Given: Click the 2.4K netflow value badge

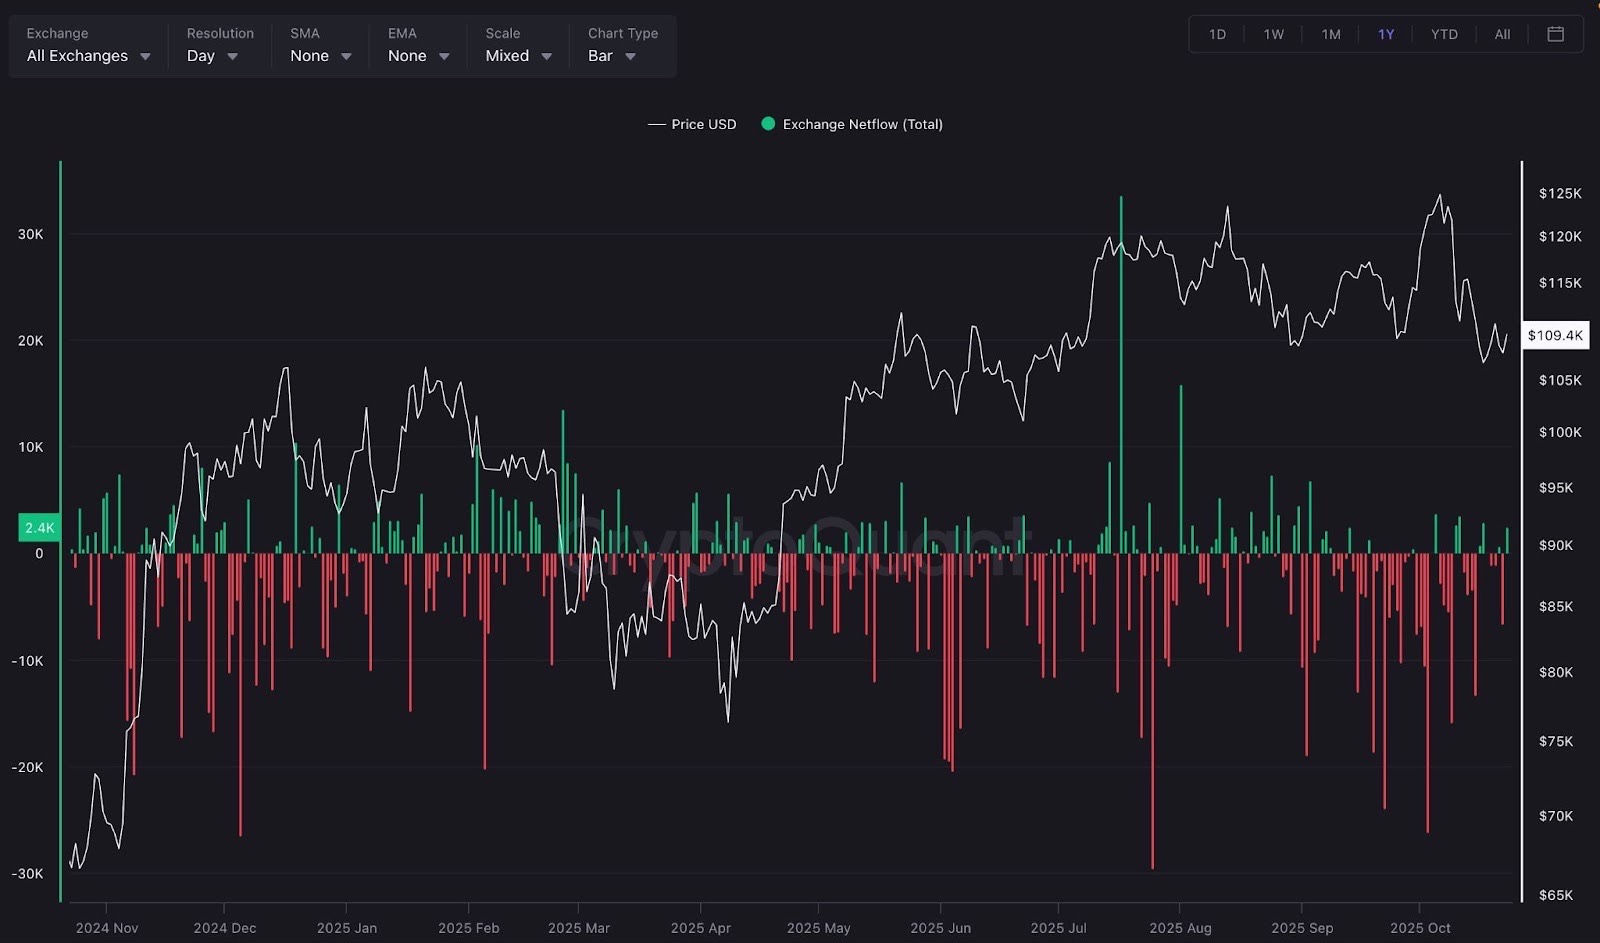Looking at the screenshot, I should (x=40, y=528).
